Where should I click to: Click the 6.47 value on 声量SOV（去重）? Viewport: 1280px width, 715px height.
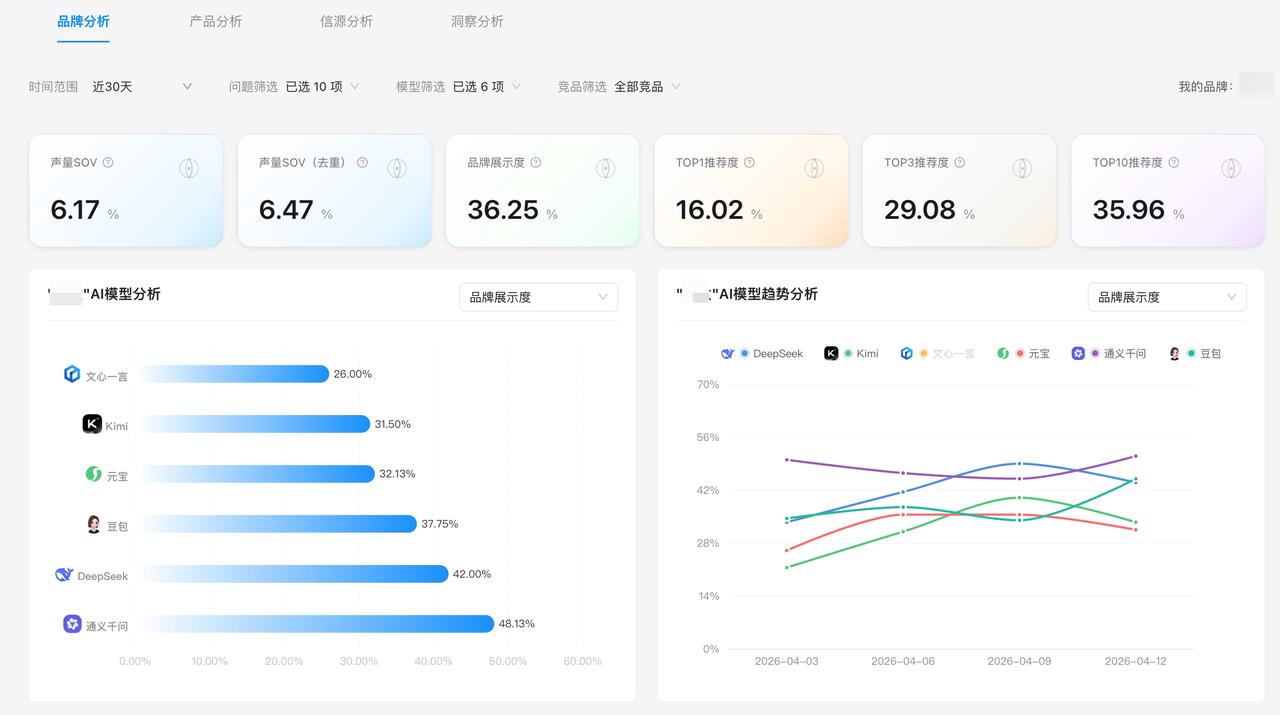click(286, 210)
